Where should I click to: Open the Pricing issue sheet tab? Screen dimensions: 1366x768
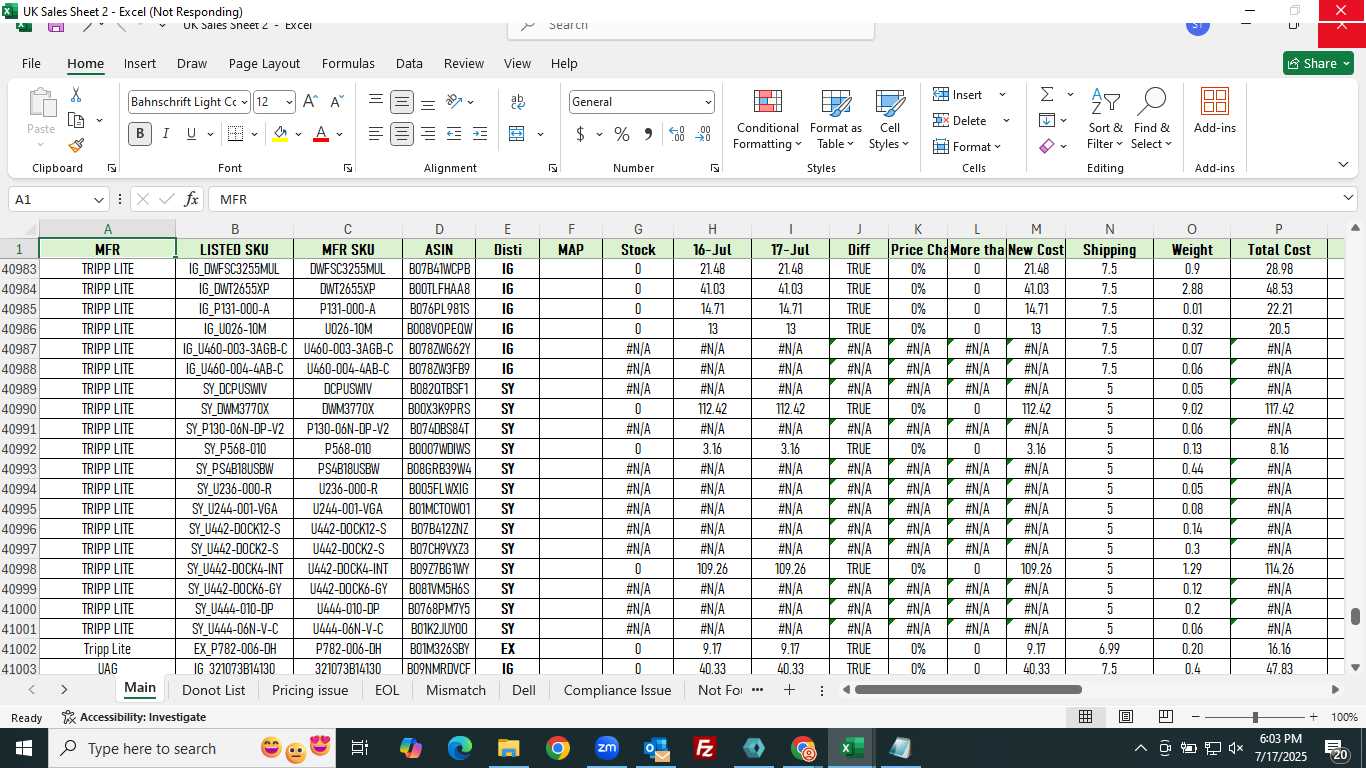[x=310, y=690]
